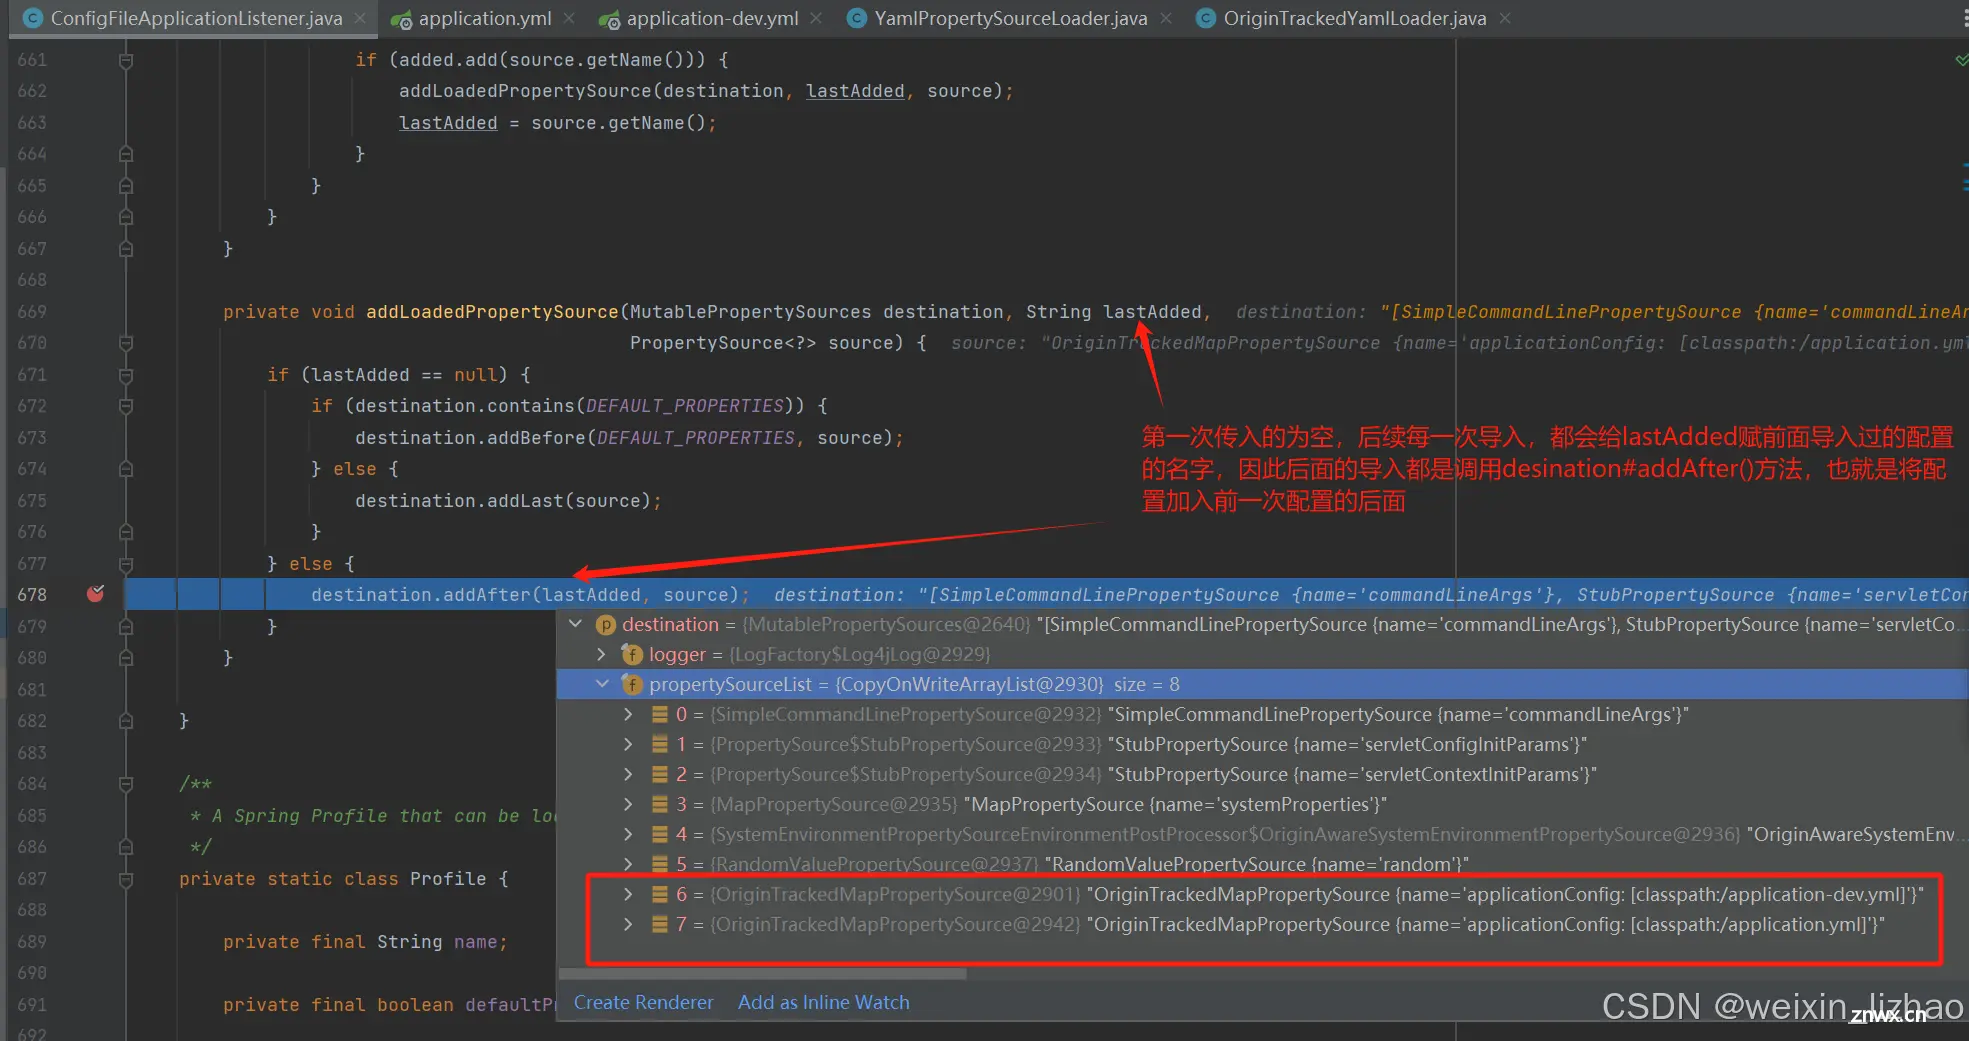Expand list element 4 OriginAwareSystemEnvironment
The height and width of the screenshot is (1041, 1969).
point(628,834)
